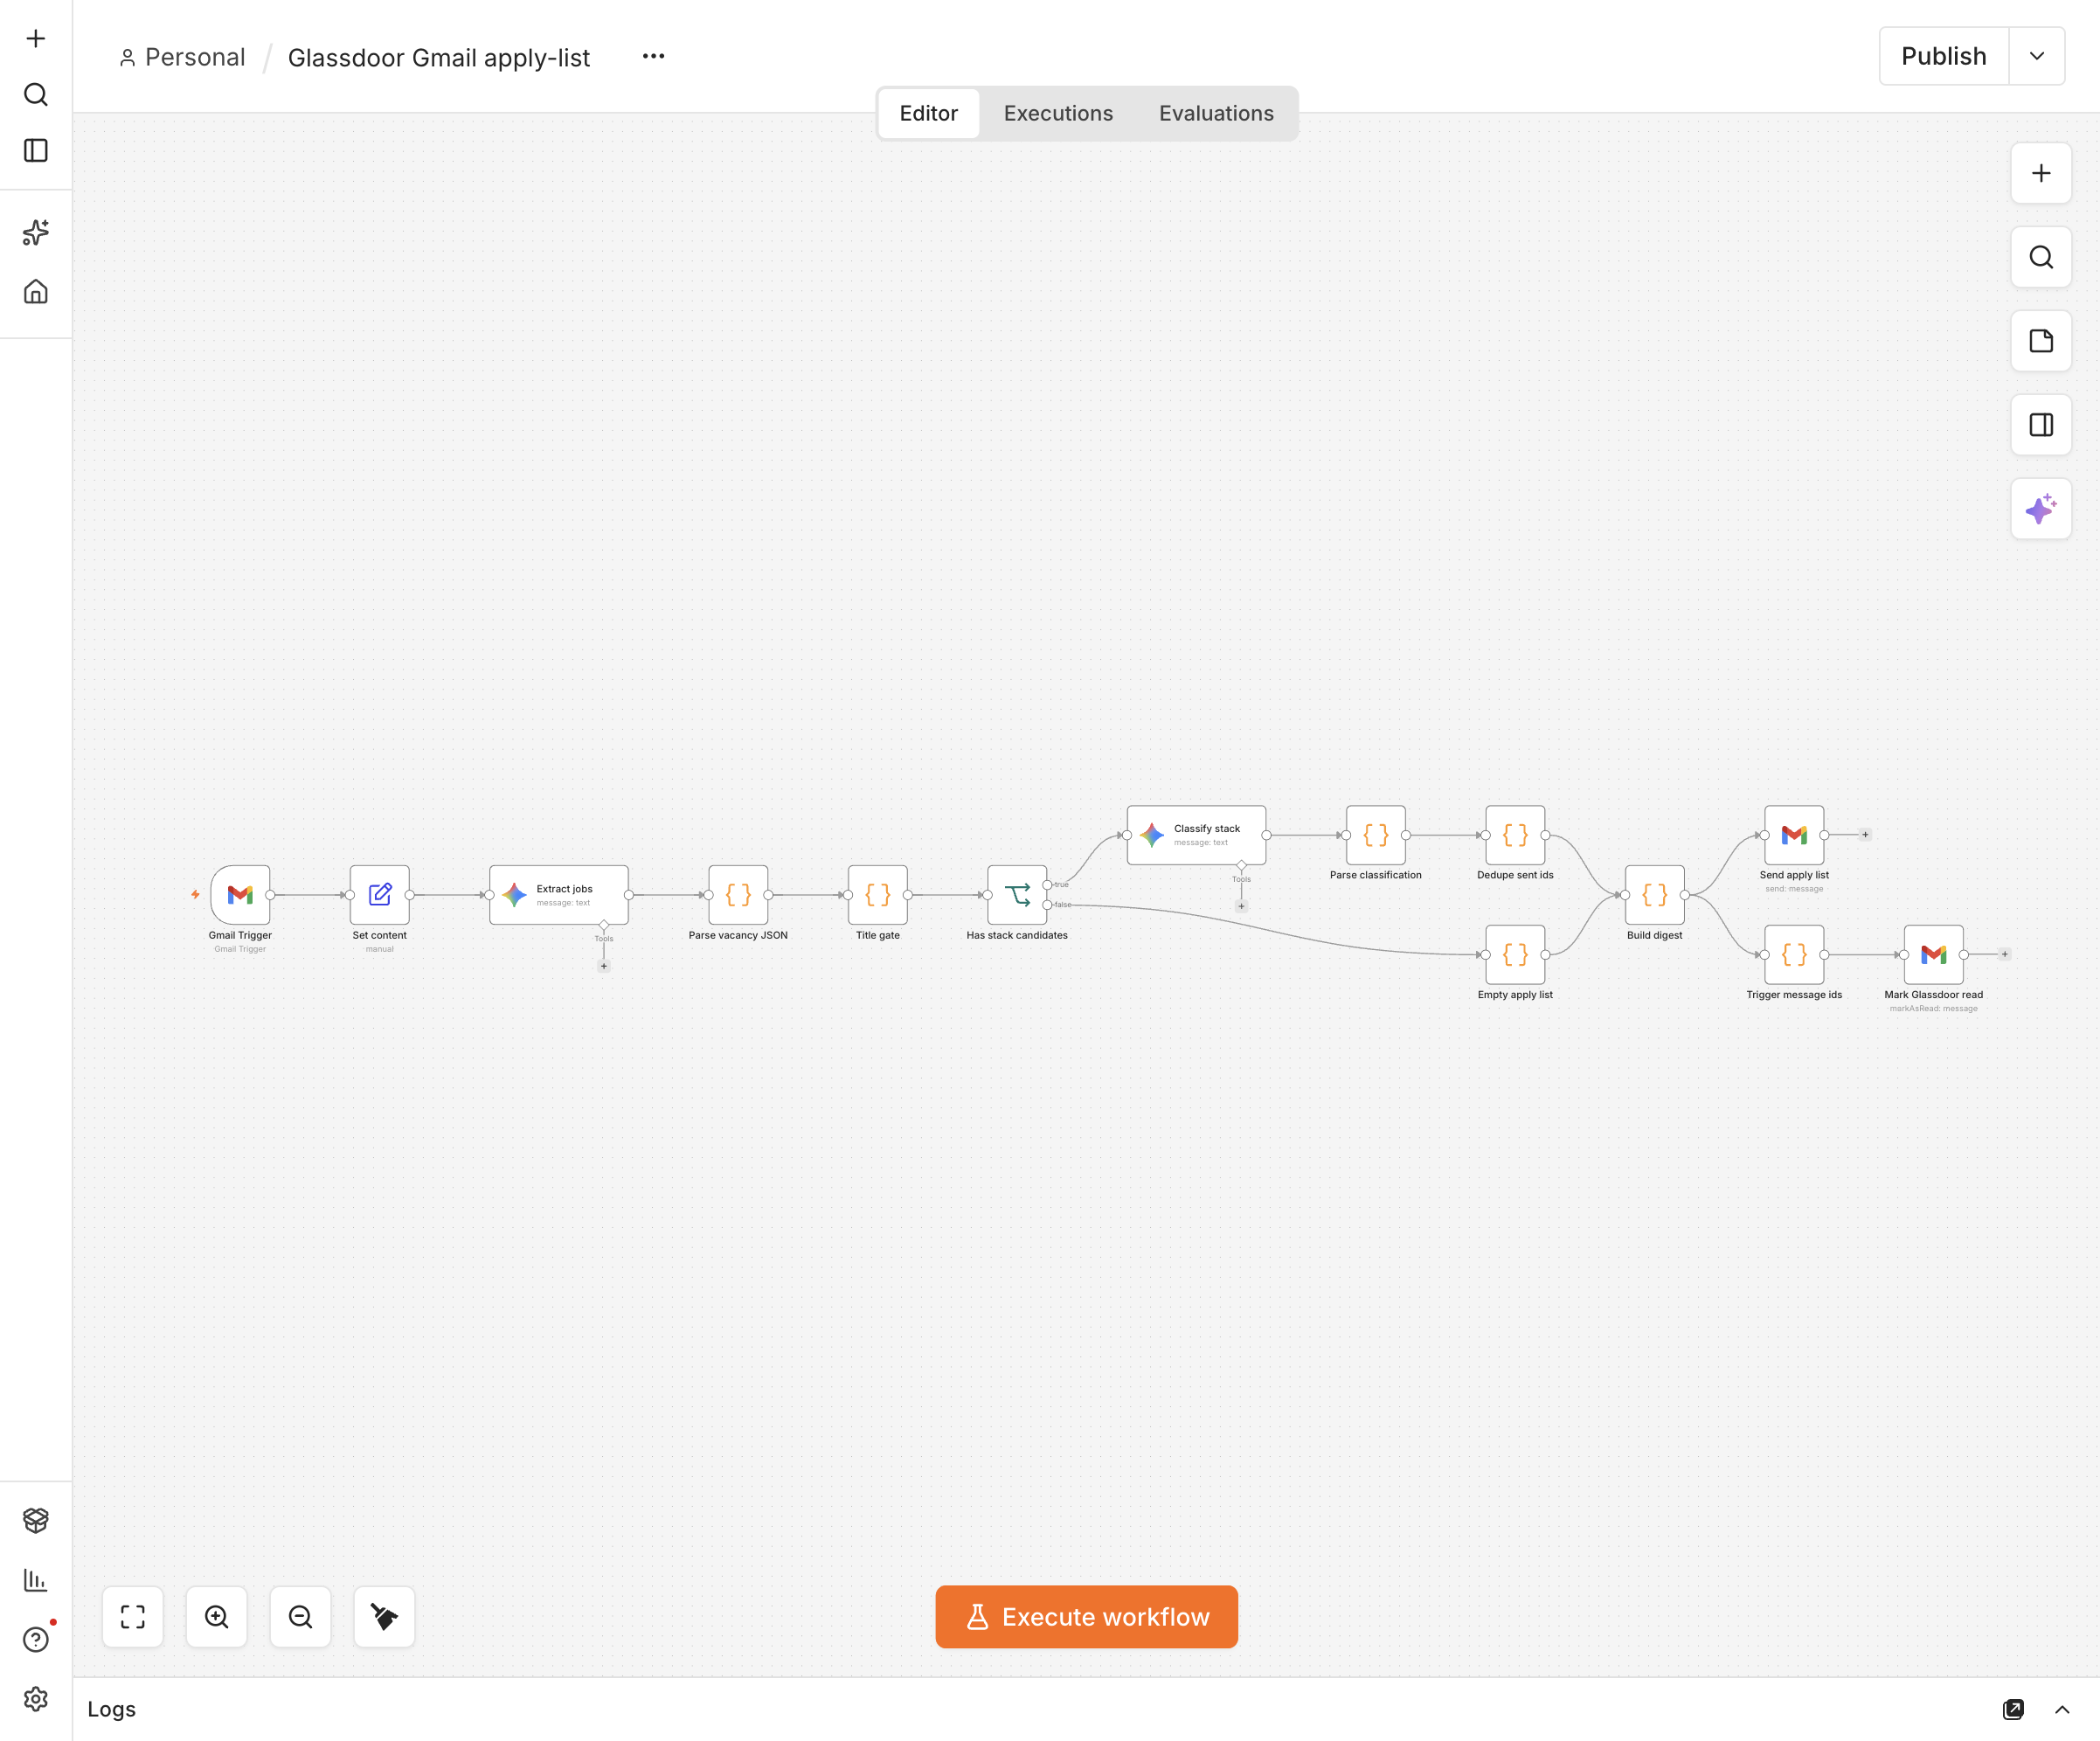Click the plus icon in left sidebar
The width and height of the screenshot is (2100, 1741).
coord(36,38)
